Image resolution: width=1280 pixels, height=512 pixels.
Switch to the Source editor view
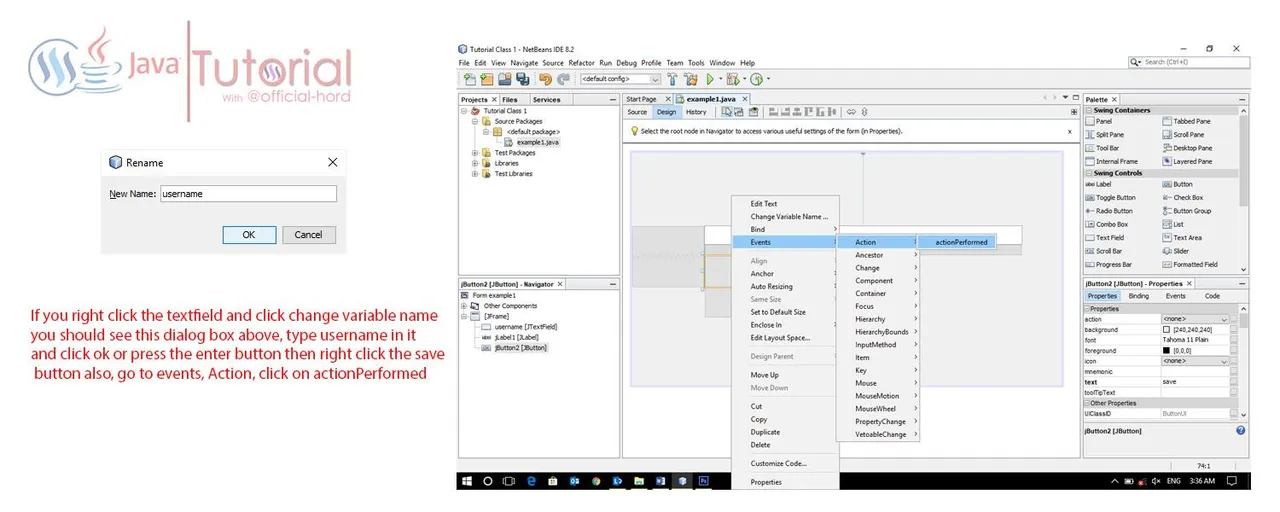pos(637,112)
